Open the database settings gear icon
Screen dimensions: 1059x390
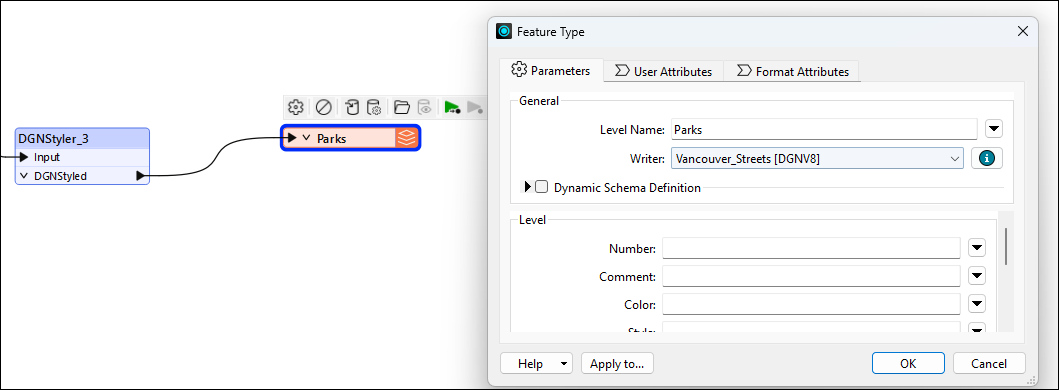375,107
